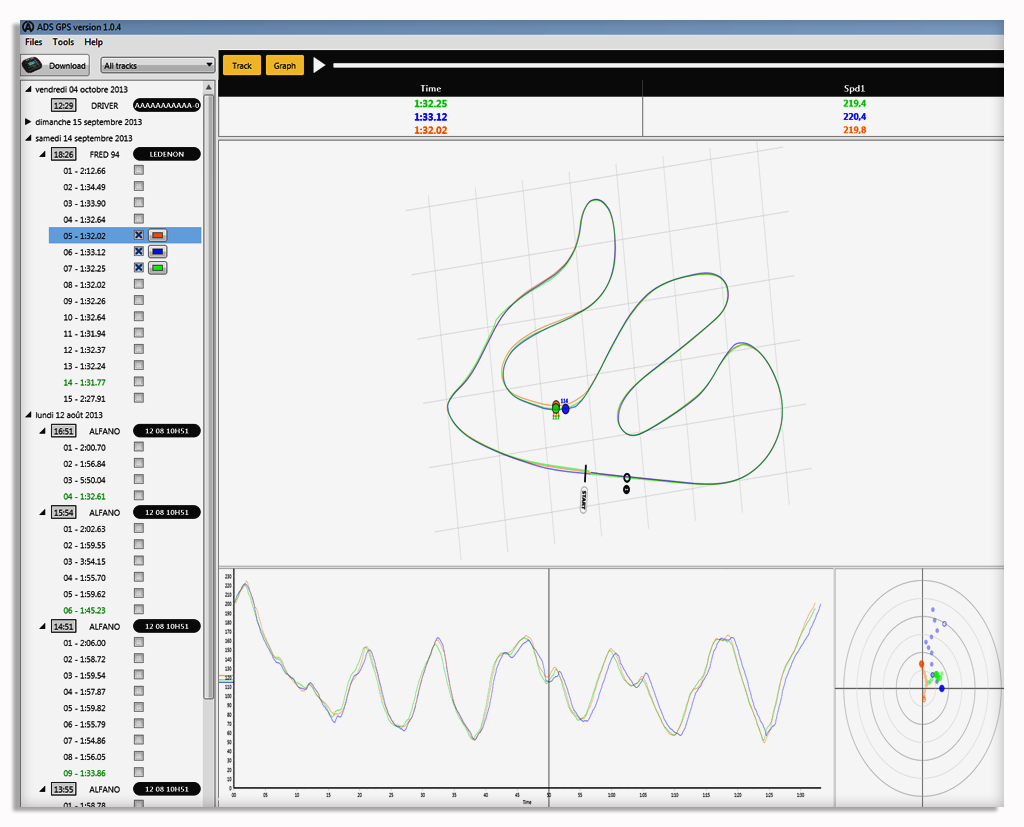Image resolution: width=1024 pixels, height=827 pixels.
Task: Click 12 08 10H51 label of 16:51 session
Action: (167, 431)
